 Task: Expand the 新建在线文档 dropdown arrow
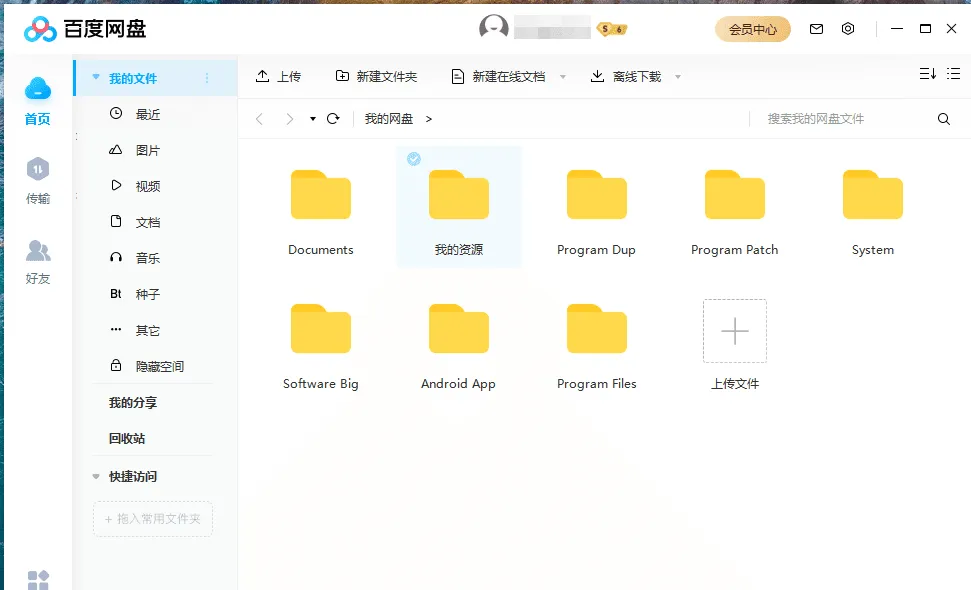click(563, 75)
